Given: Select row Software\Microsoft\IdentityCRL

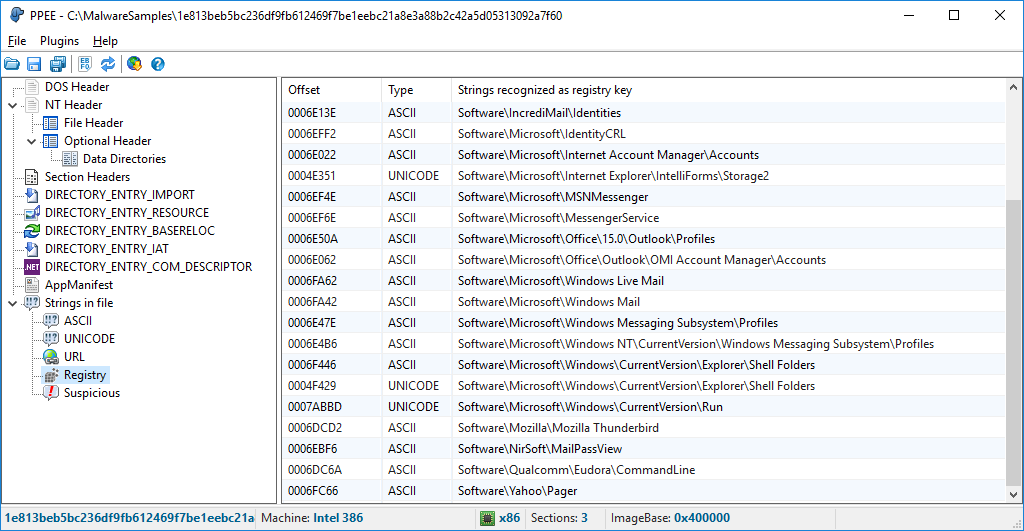Looking at the screenshot, I should point(644,134).
